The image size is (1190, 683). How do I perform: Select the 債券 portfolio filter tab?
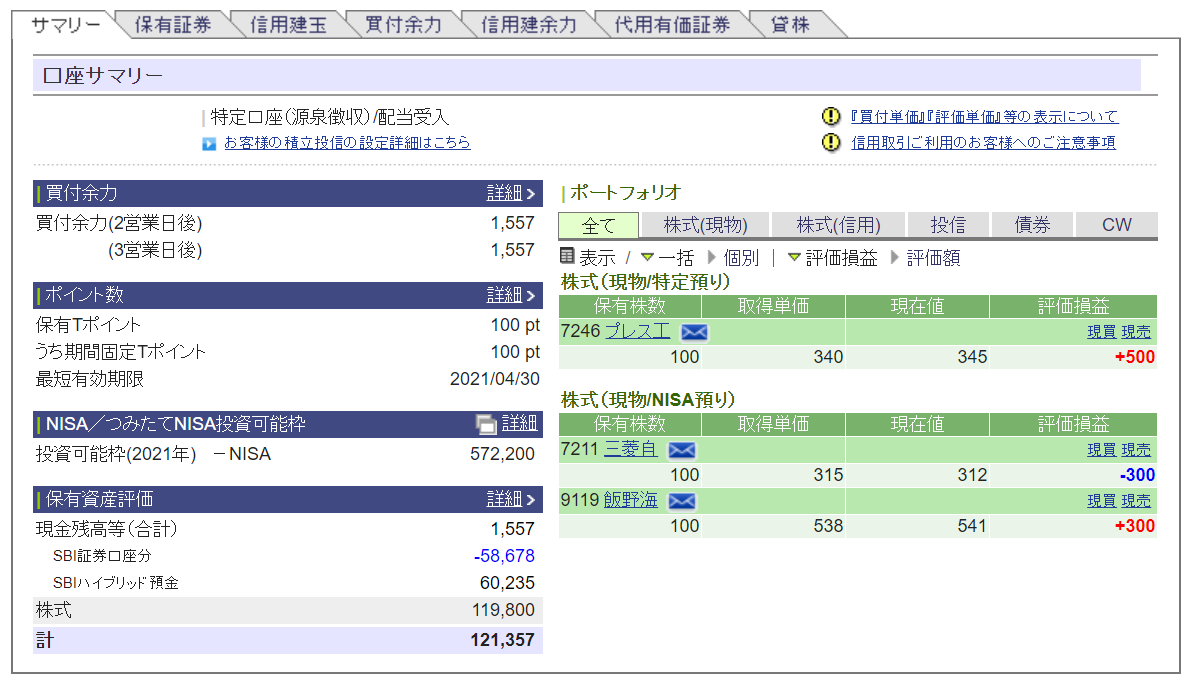click(1032, 225)
